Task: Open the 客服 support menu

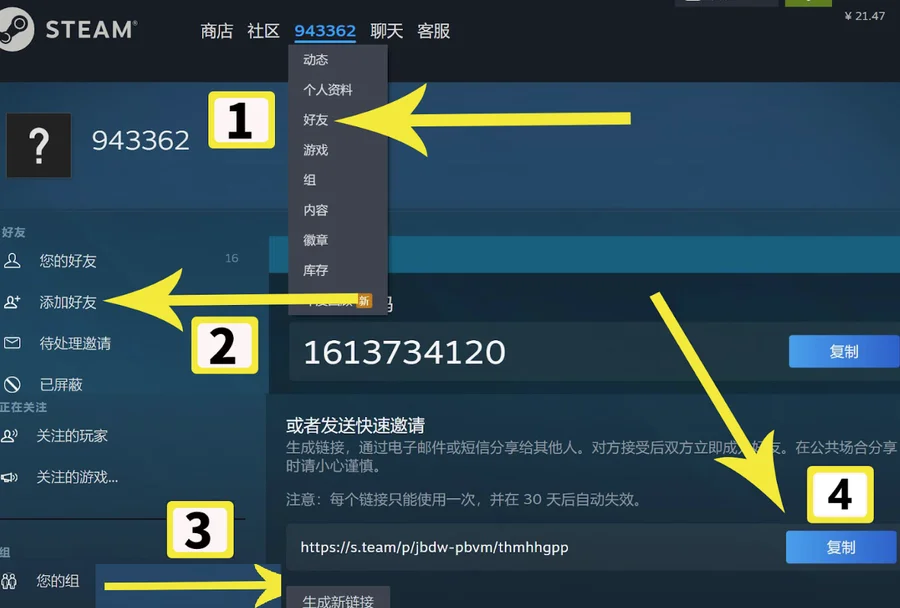Action: click(433, 31)
